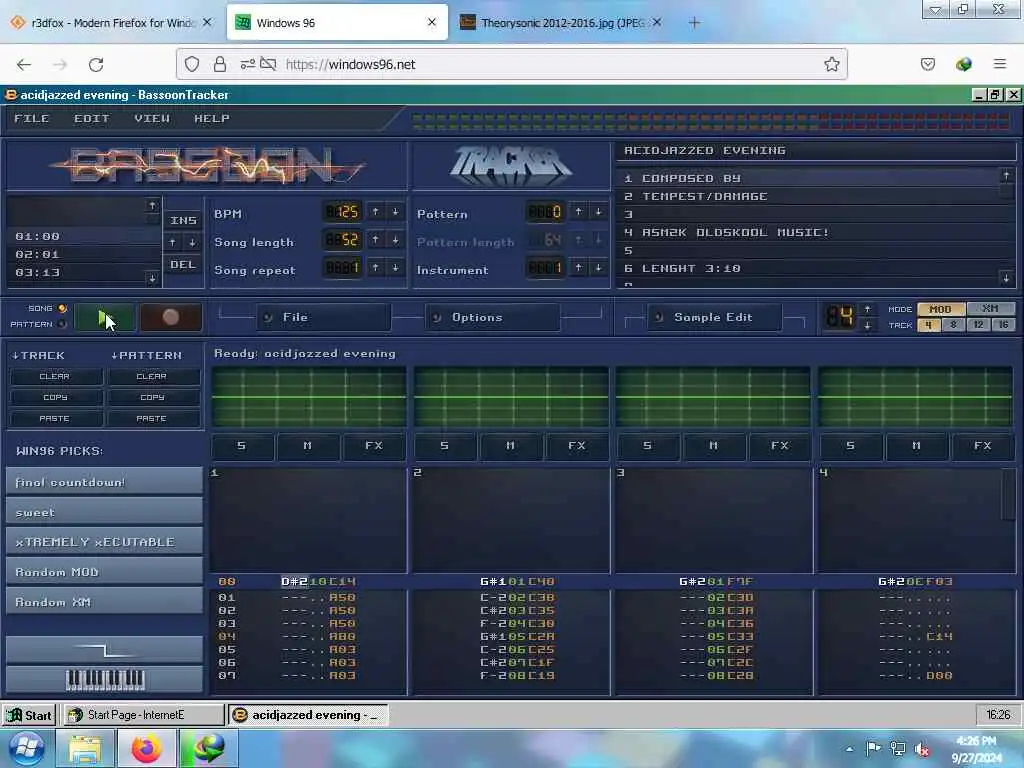Switch to Start Page Internet Explorer task
The image size is (1024, 768).
(x=142, y=715)
